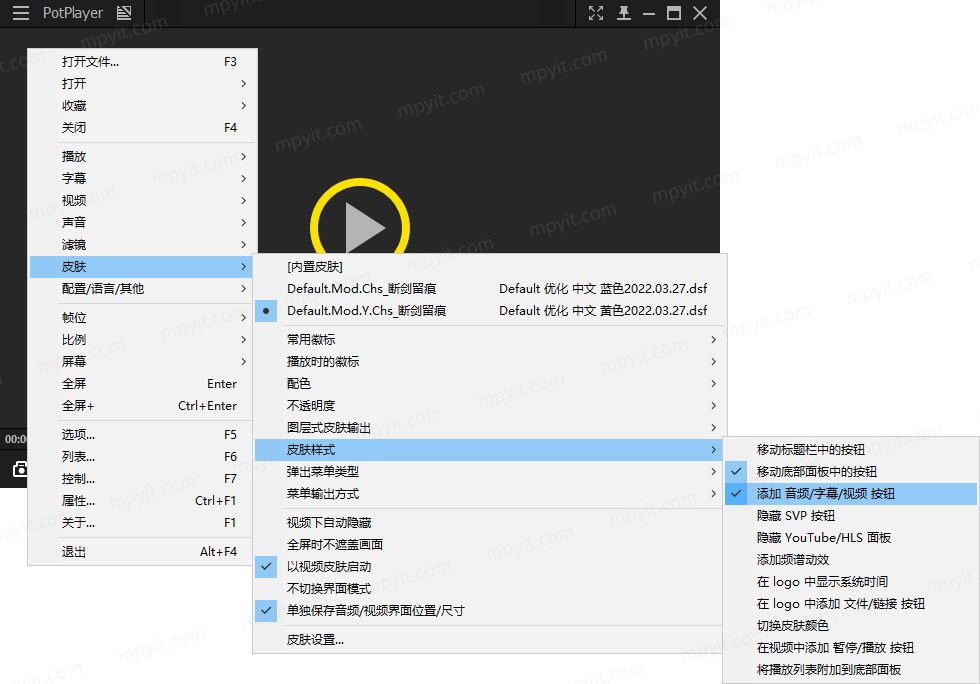
Task: Toggle the pin always-on-top icon
Action: point(623,13)
